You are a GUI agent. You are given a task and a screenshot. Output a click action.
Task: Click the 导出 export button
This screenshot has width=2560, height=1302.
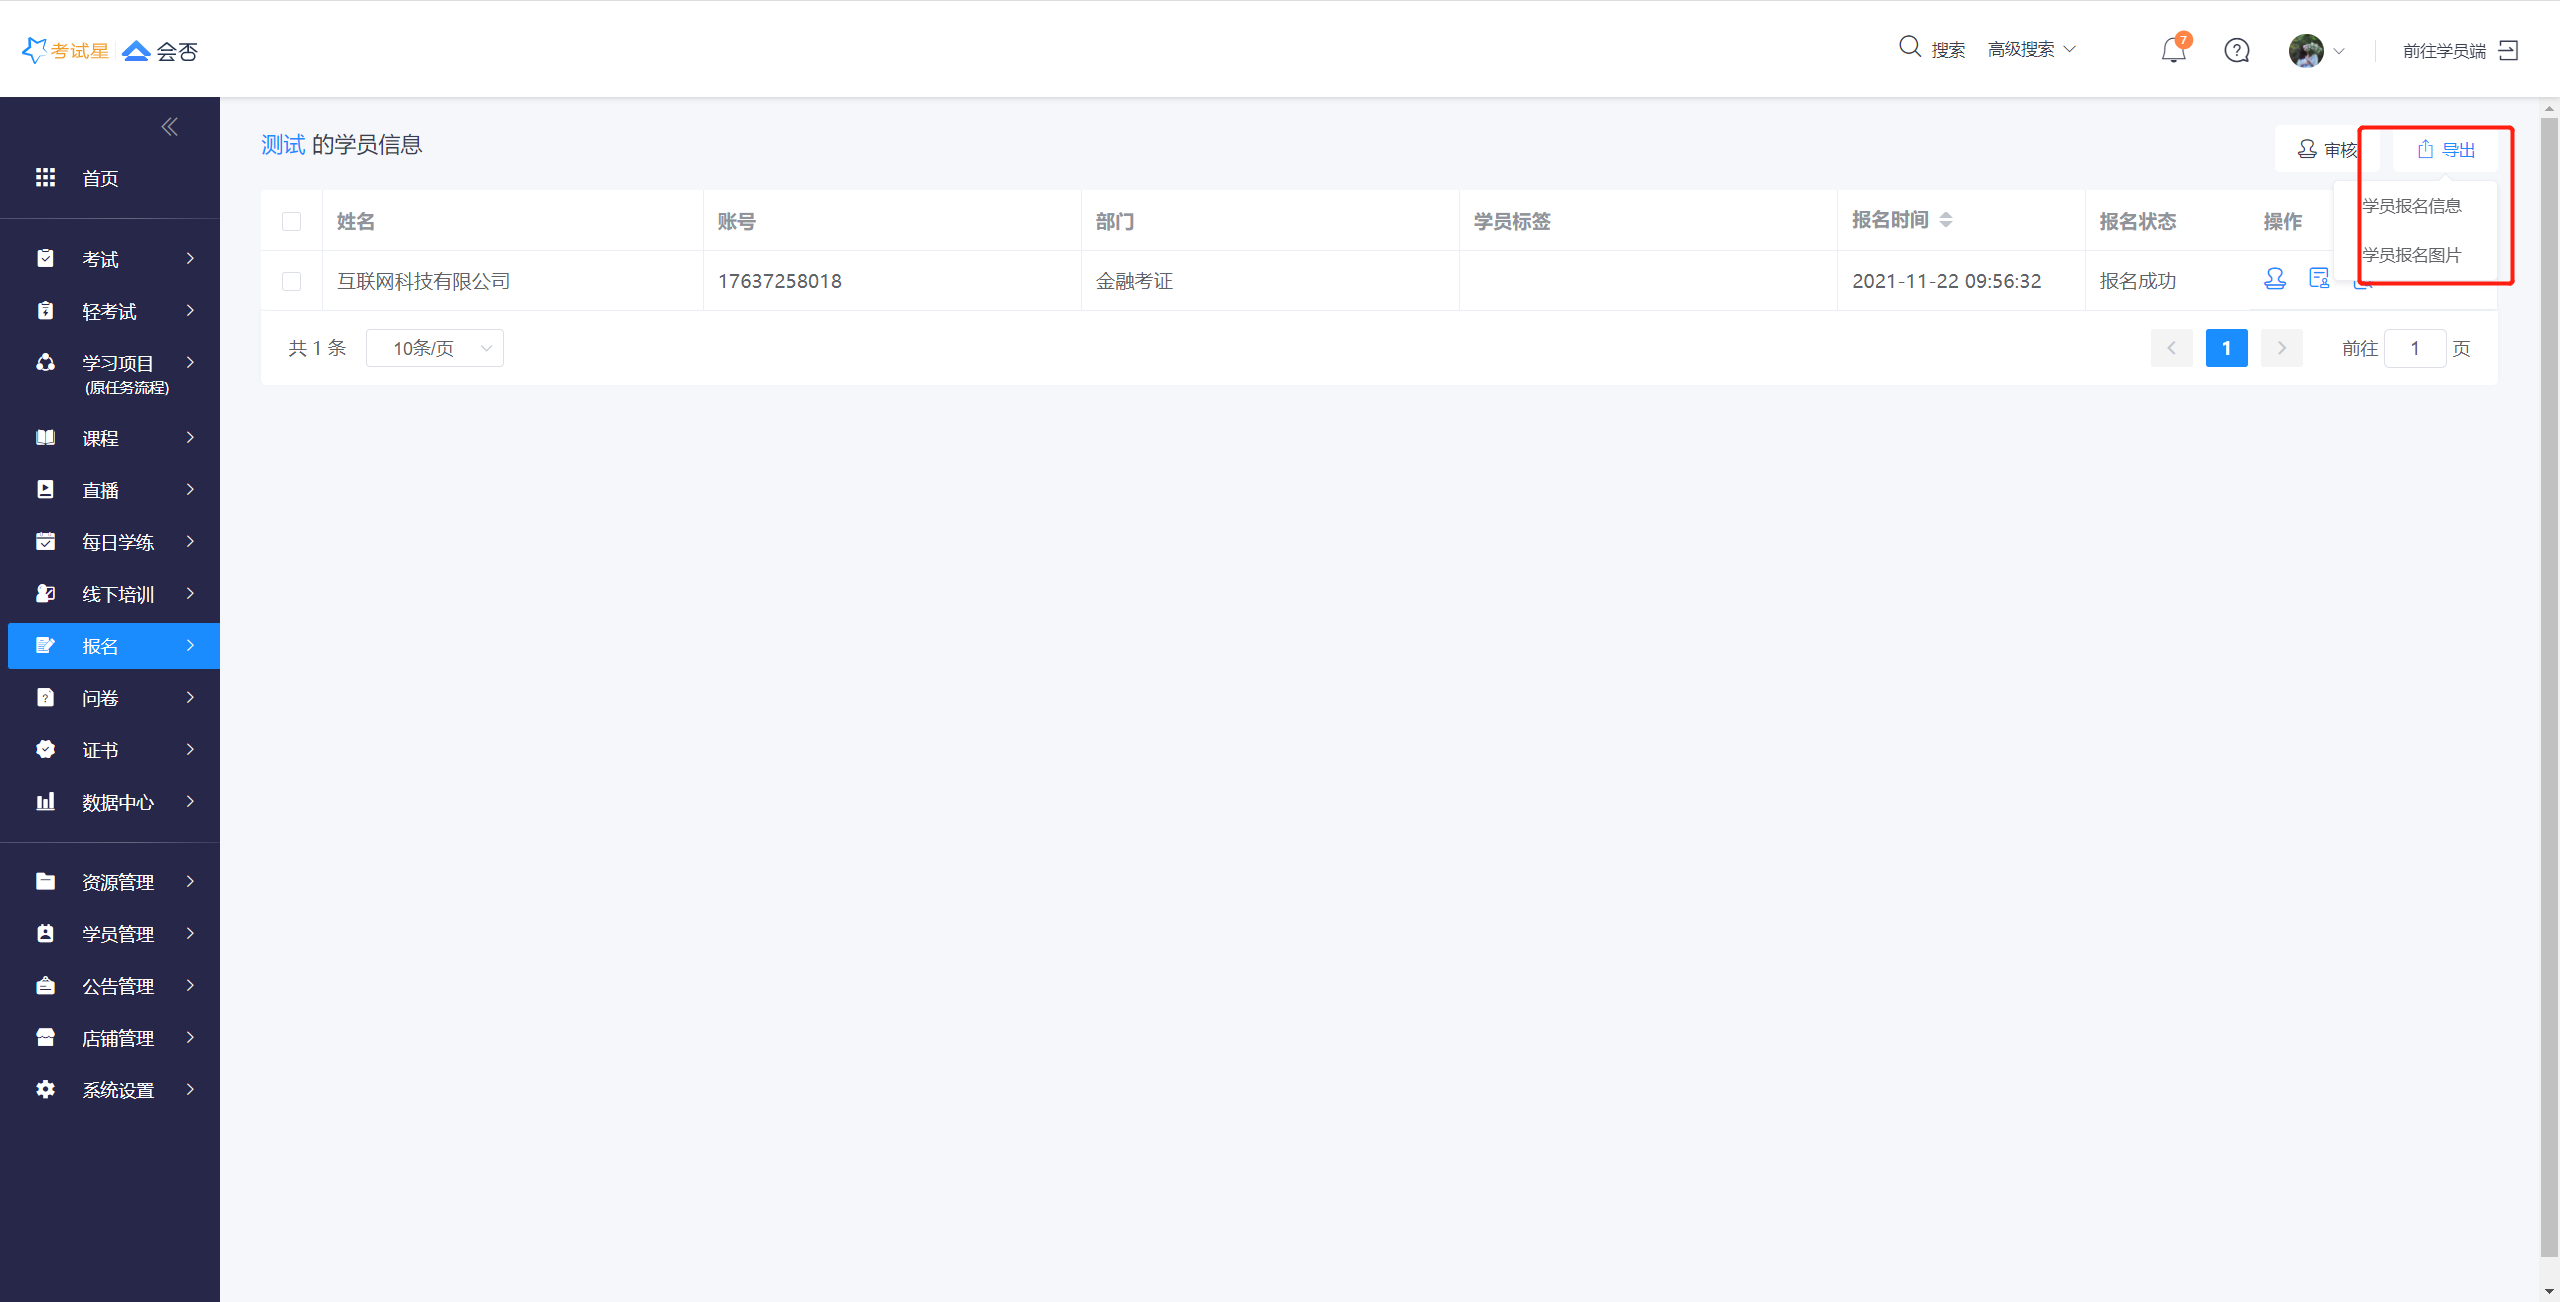2445,150
